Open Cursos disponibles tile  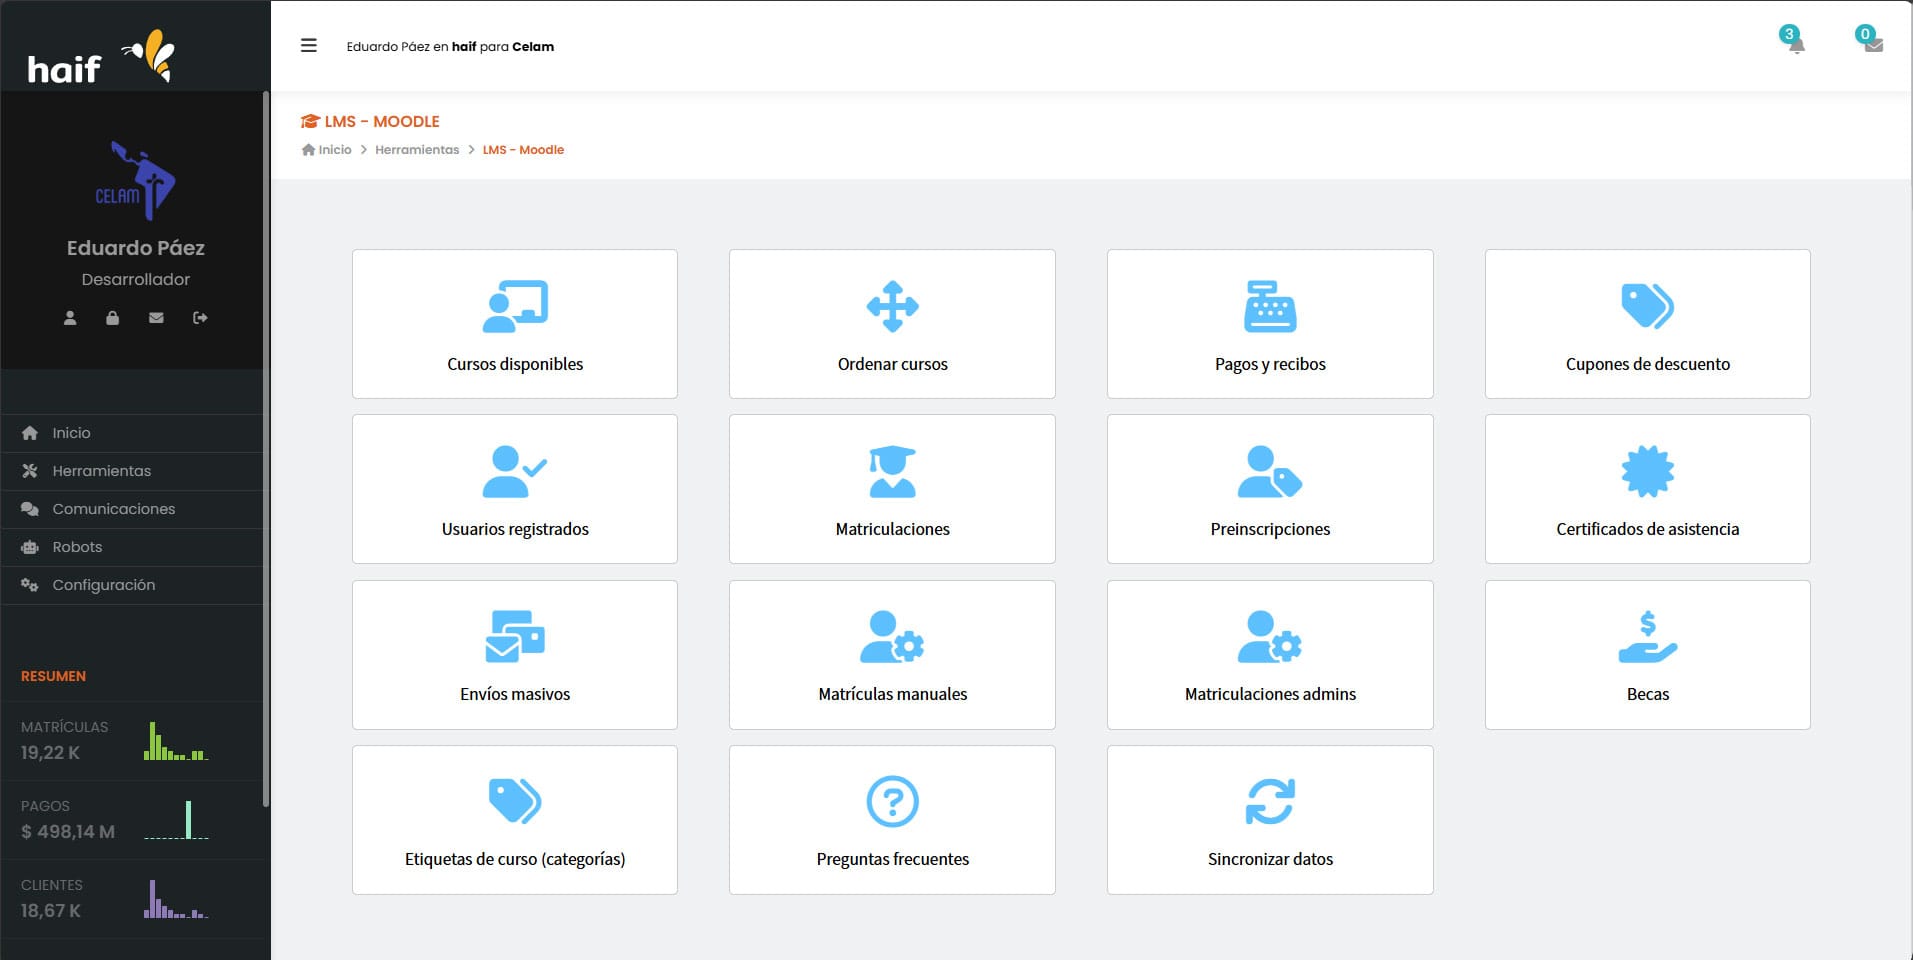[x=514, y=324]
